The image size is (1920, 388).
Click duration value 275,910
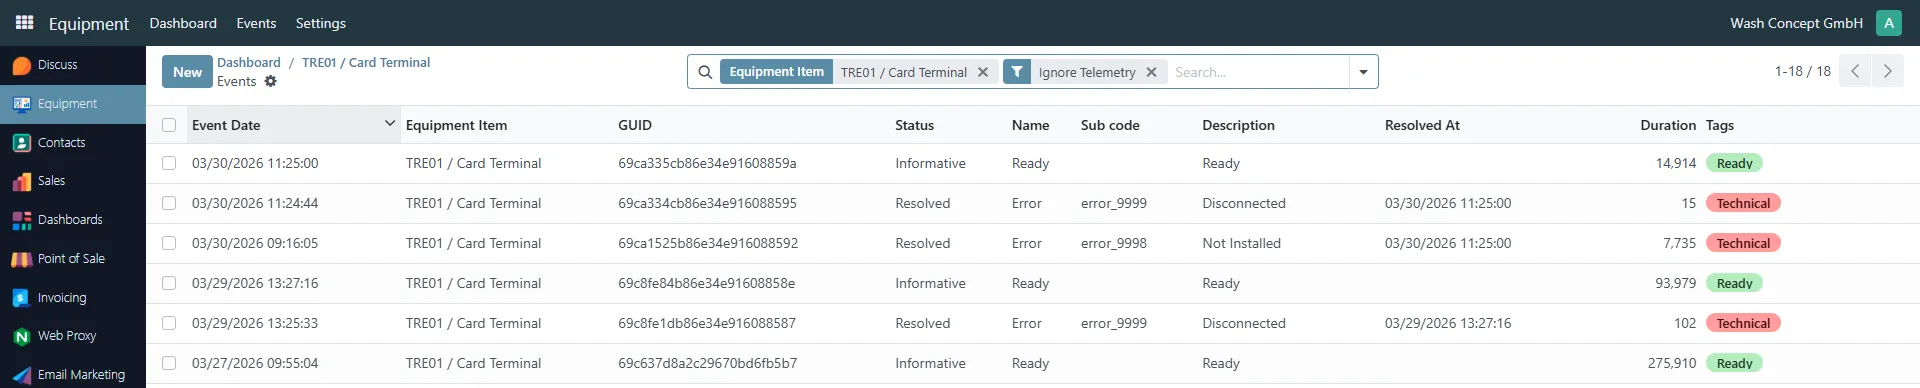(x=1672, y=363)
